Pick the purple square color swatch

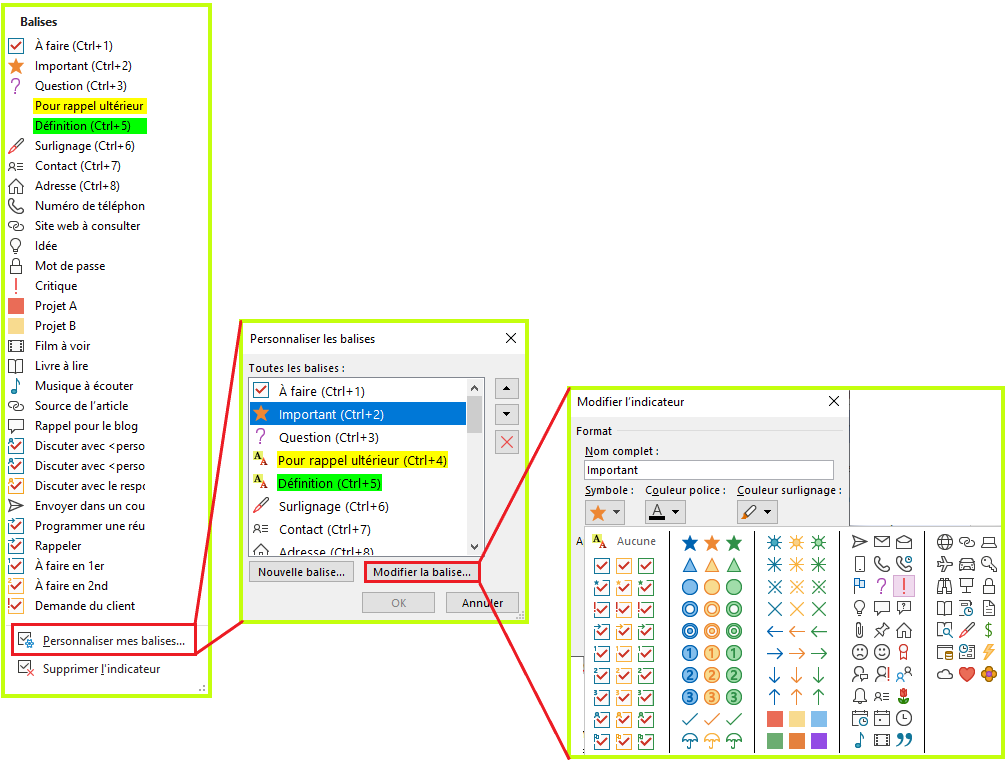click(819, 741)
